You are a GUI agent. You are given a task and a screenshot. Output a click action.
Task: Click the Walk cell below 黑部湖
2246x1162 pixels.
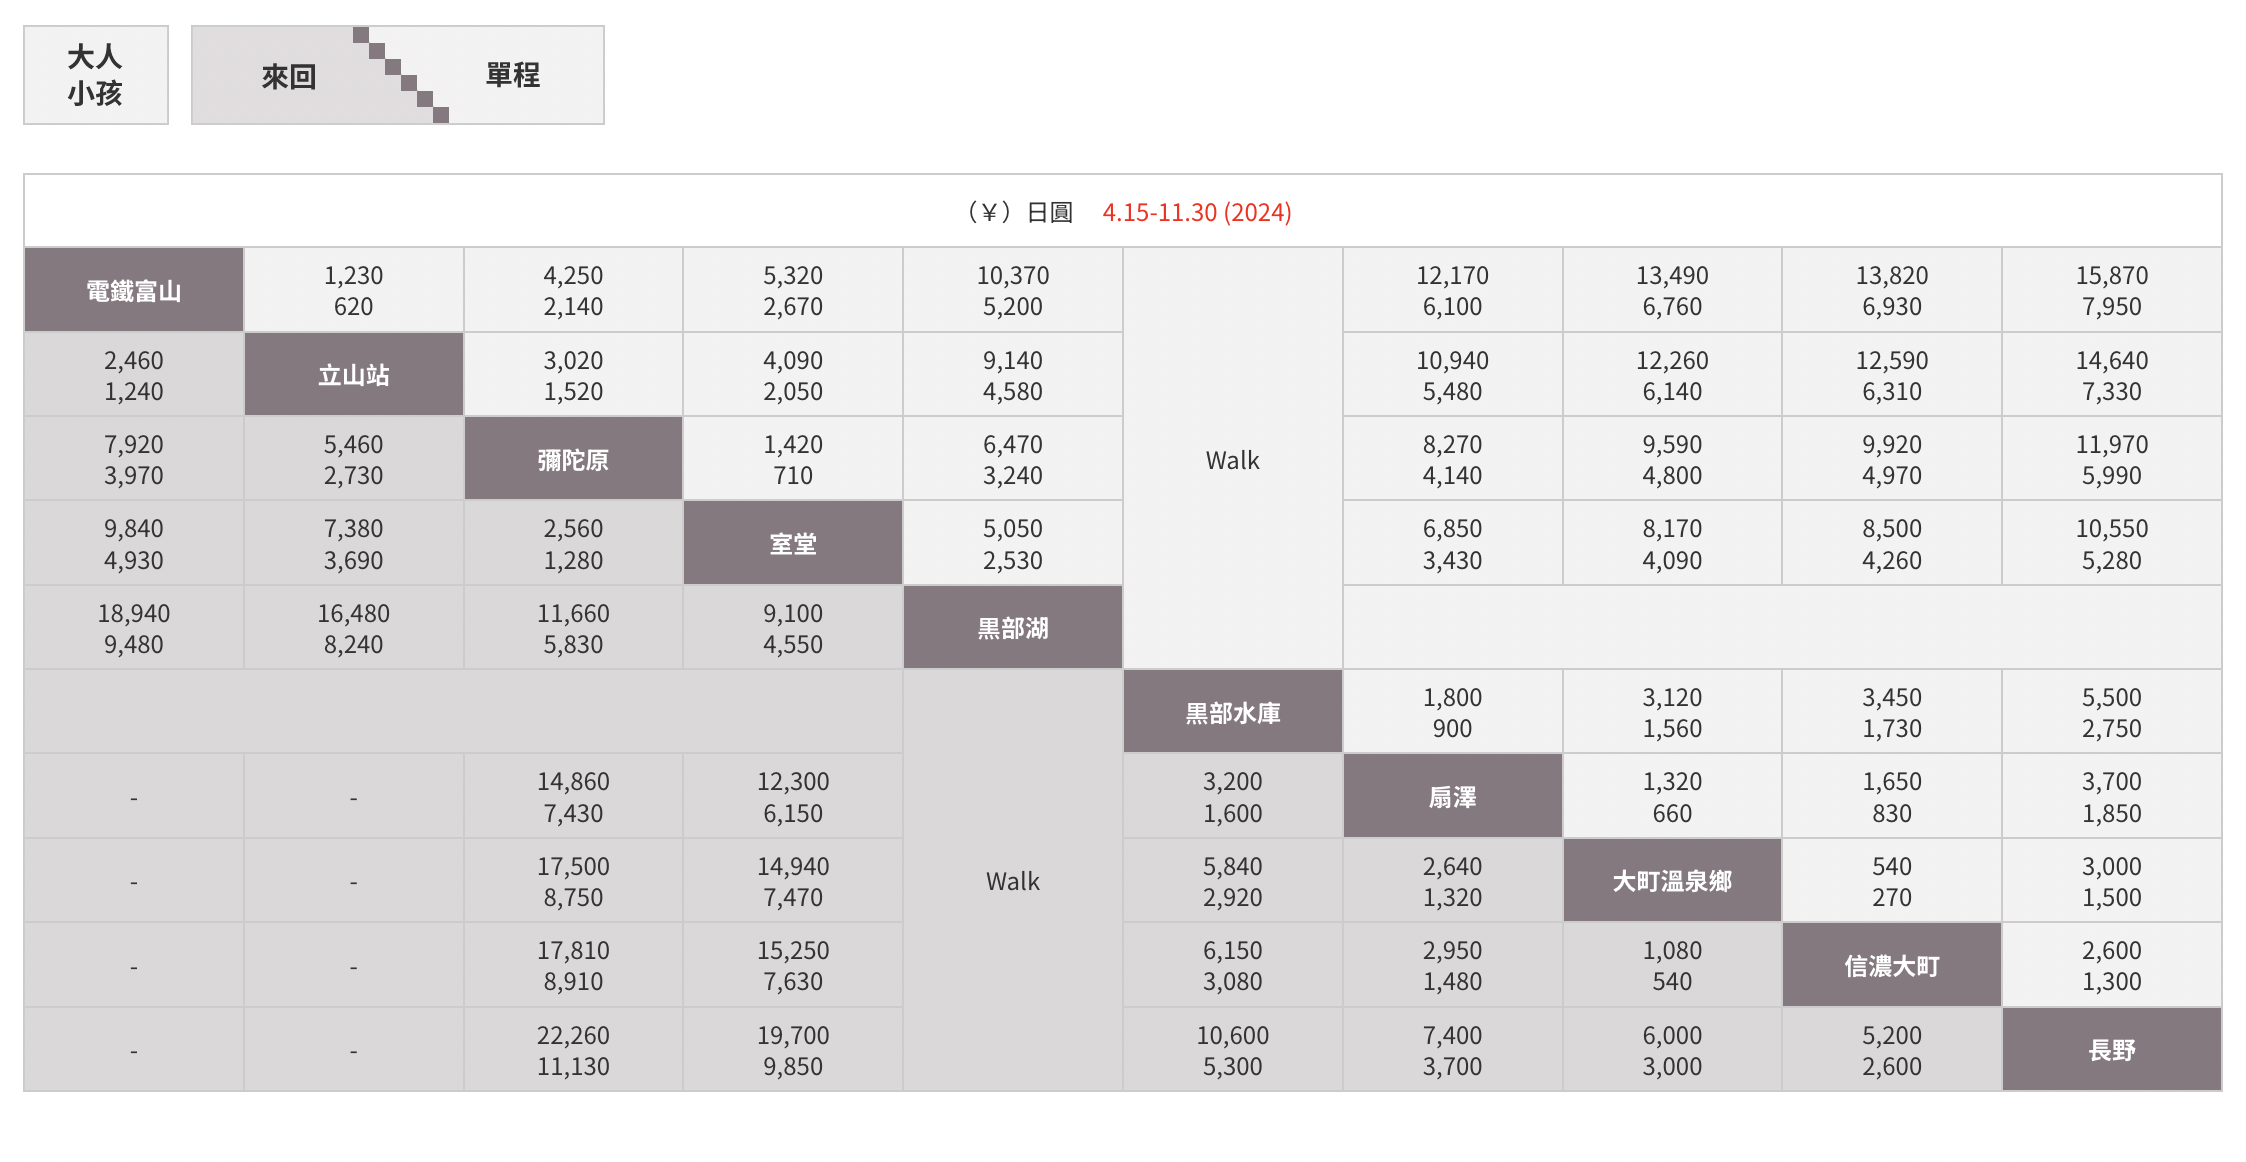point(1012,881)
